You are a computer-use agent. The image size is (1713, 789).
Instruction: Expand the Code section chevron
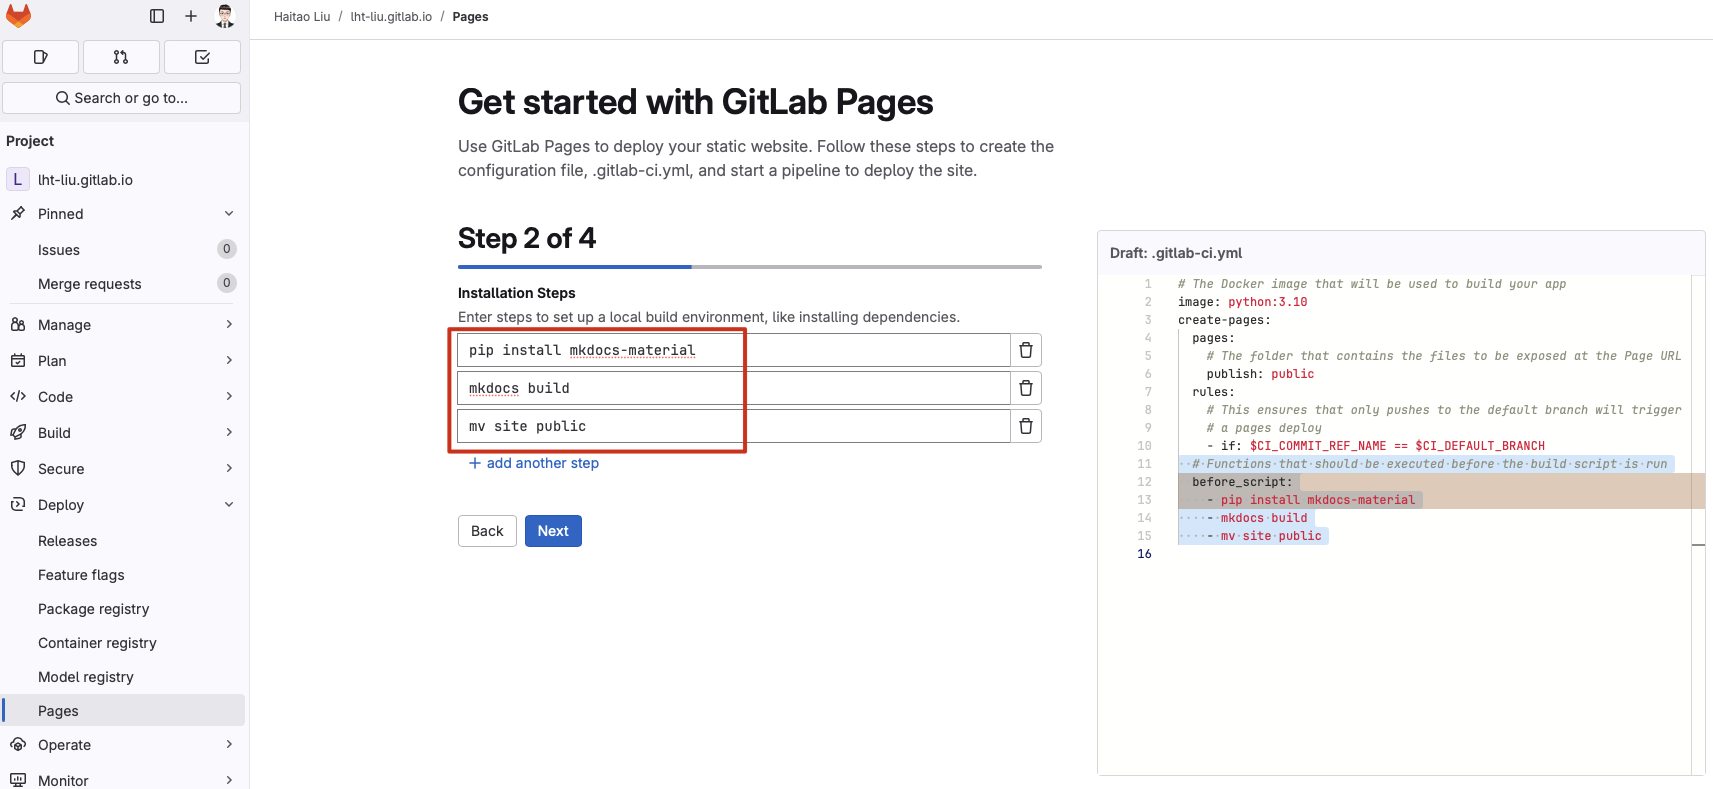tap(229, 397)
